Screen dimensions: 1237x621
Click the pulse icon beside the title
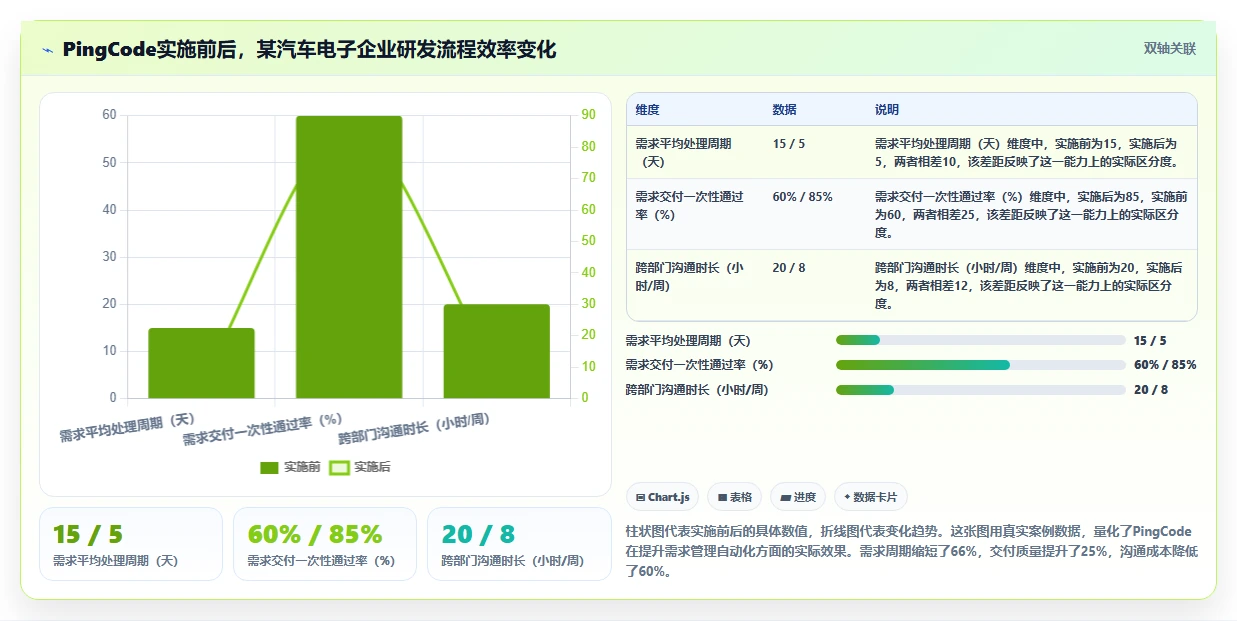pyautogui.click(x=47, y=49)
